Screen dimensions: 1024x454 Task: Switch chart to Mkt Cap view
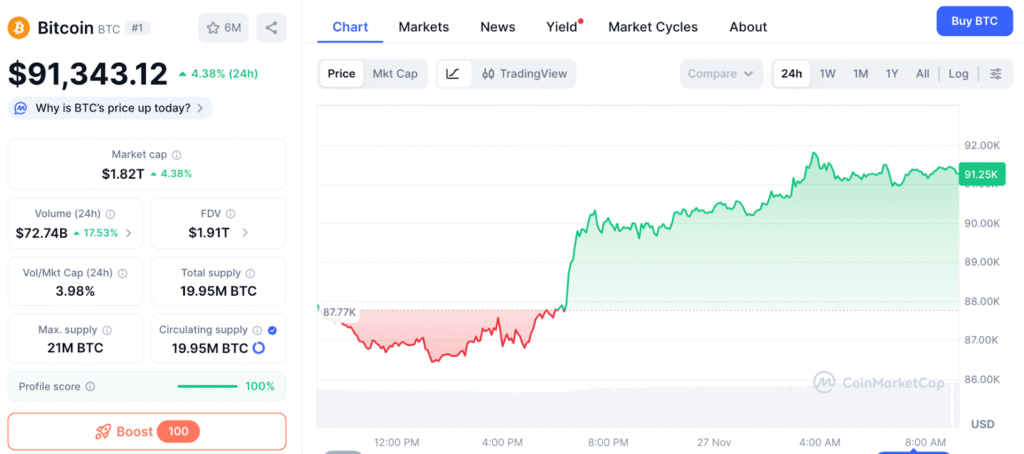395,74
